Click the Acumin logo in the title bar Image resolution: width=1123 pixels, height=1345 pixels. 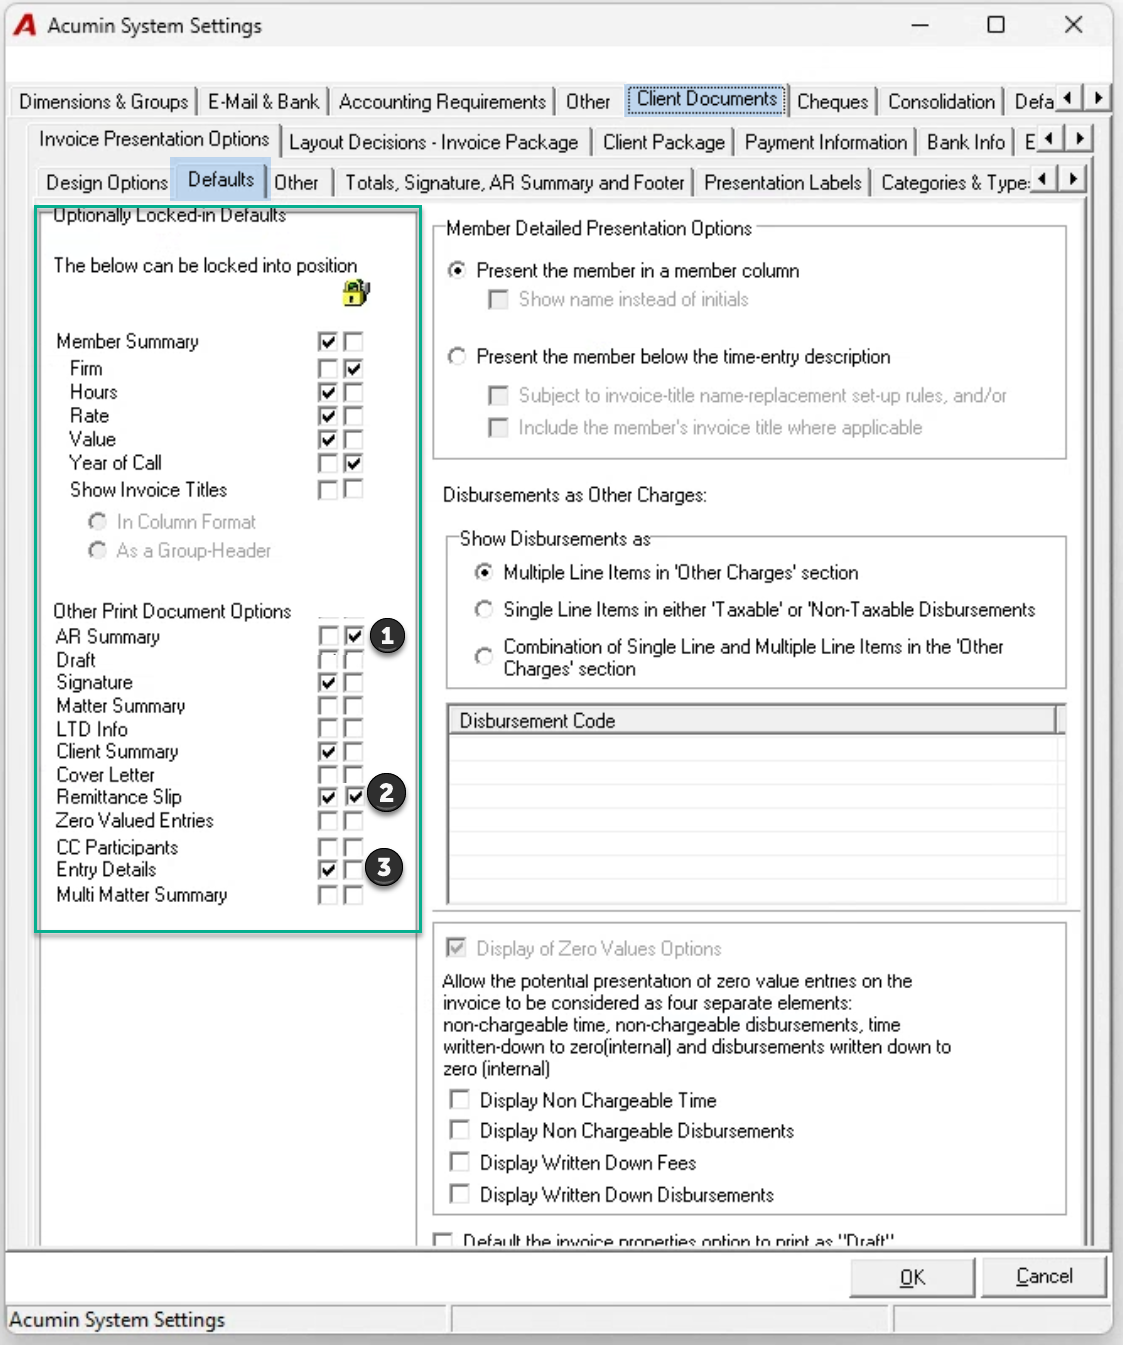click(24, 25)
